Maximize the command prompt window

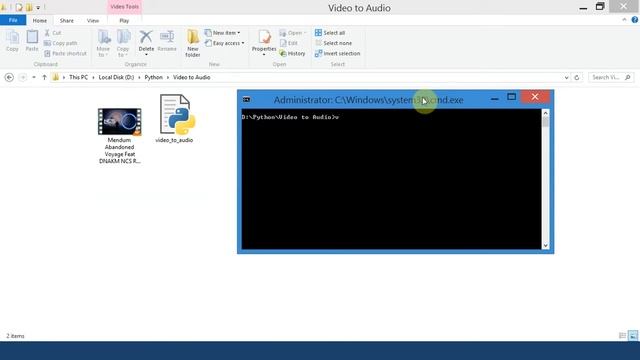(x=511, y=97)
